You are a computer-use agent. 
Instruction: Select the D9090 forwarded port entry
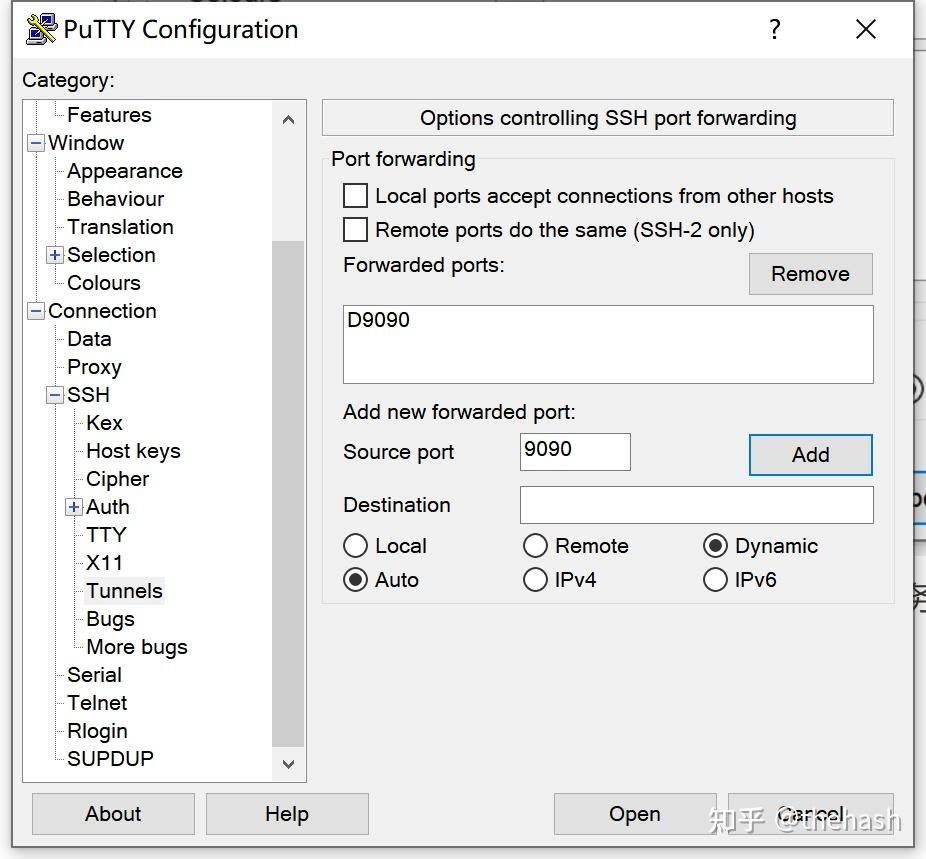(x=378, y=320)
